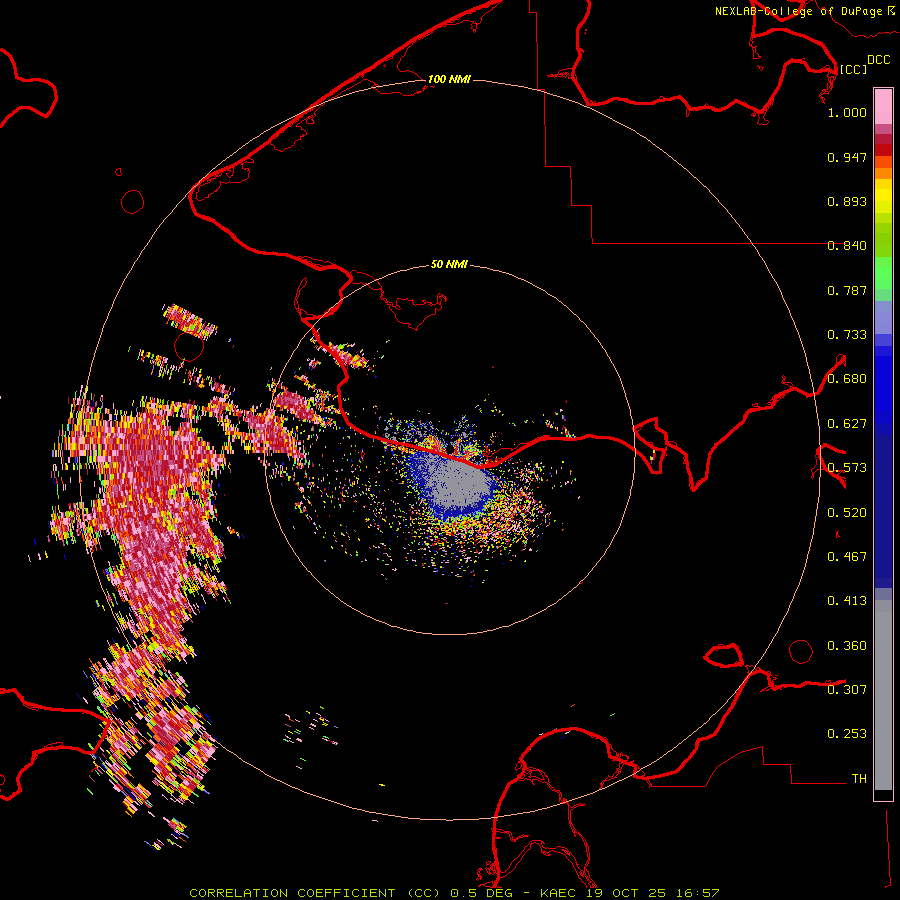Click the 0.413 legend value
Viewport: 900px width, 900px height.
(847, 601)
